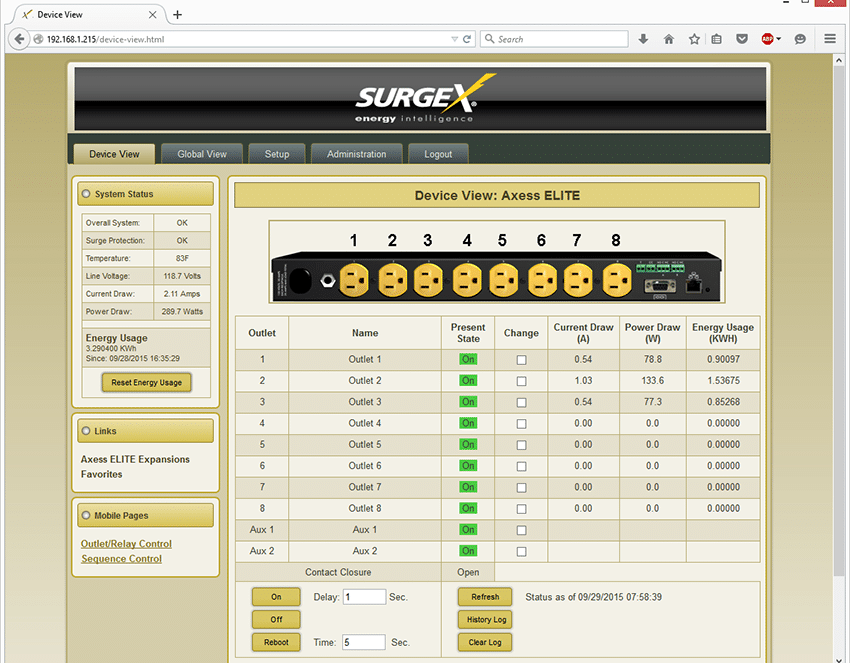
Task: Open a new browser tab
Action: 177,15
